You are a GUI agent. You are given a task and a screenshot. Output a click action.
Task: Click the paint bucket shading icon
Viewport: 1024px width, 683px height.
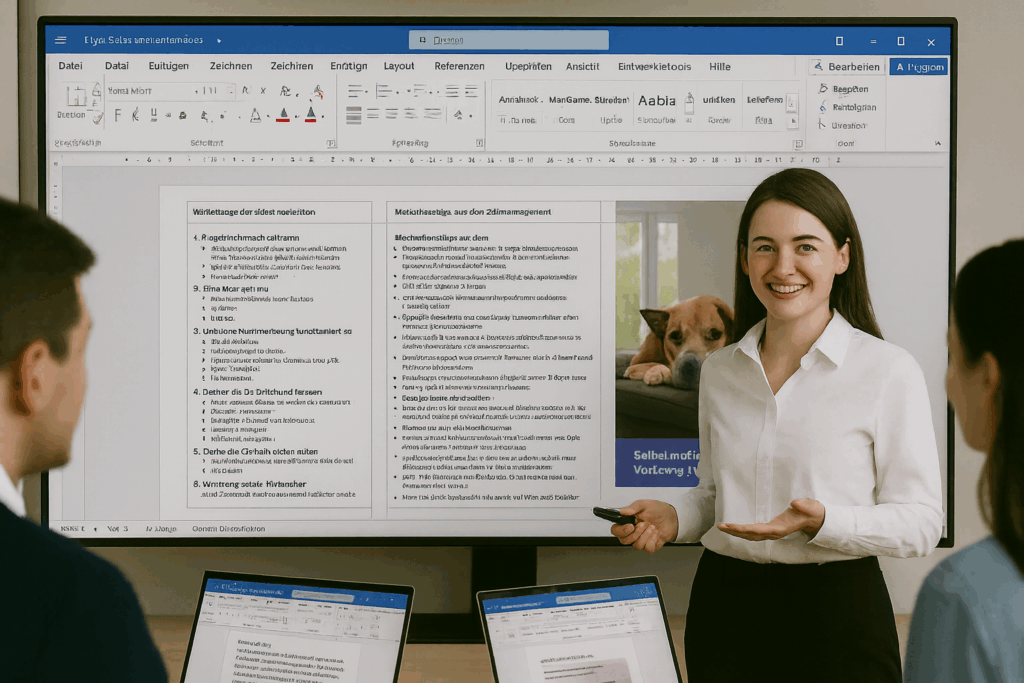(458, 116)
